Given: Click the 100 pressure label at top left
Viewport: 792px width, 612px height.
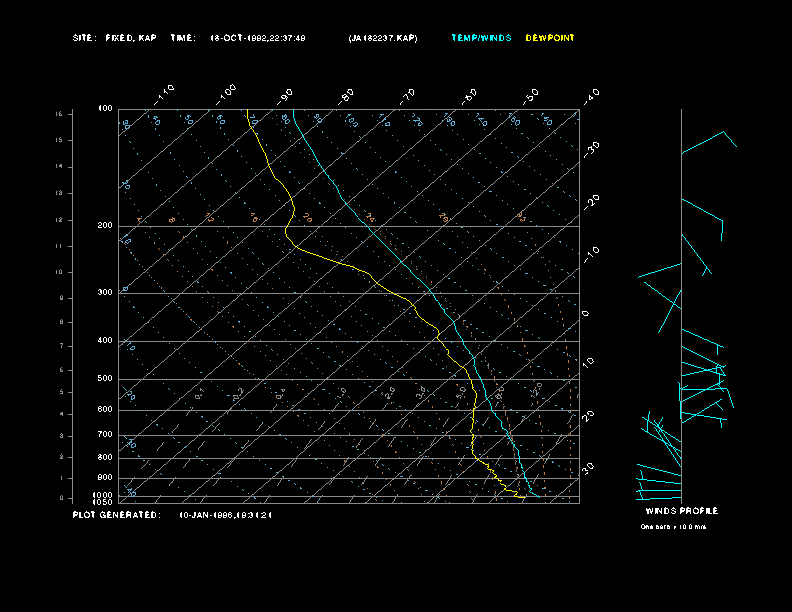Looking at the screenshot, I should click(104, 108).
